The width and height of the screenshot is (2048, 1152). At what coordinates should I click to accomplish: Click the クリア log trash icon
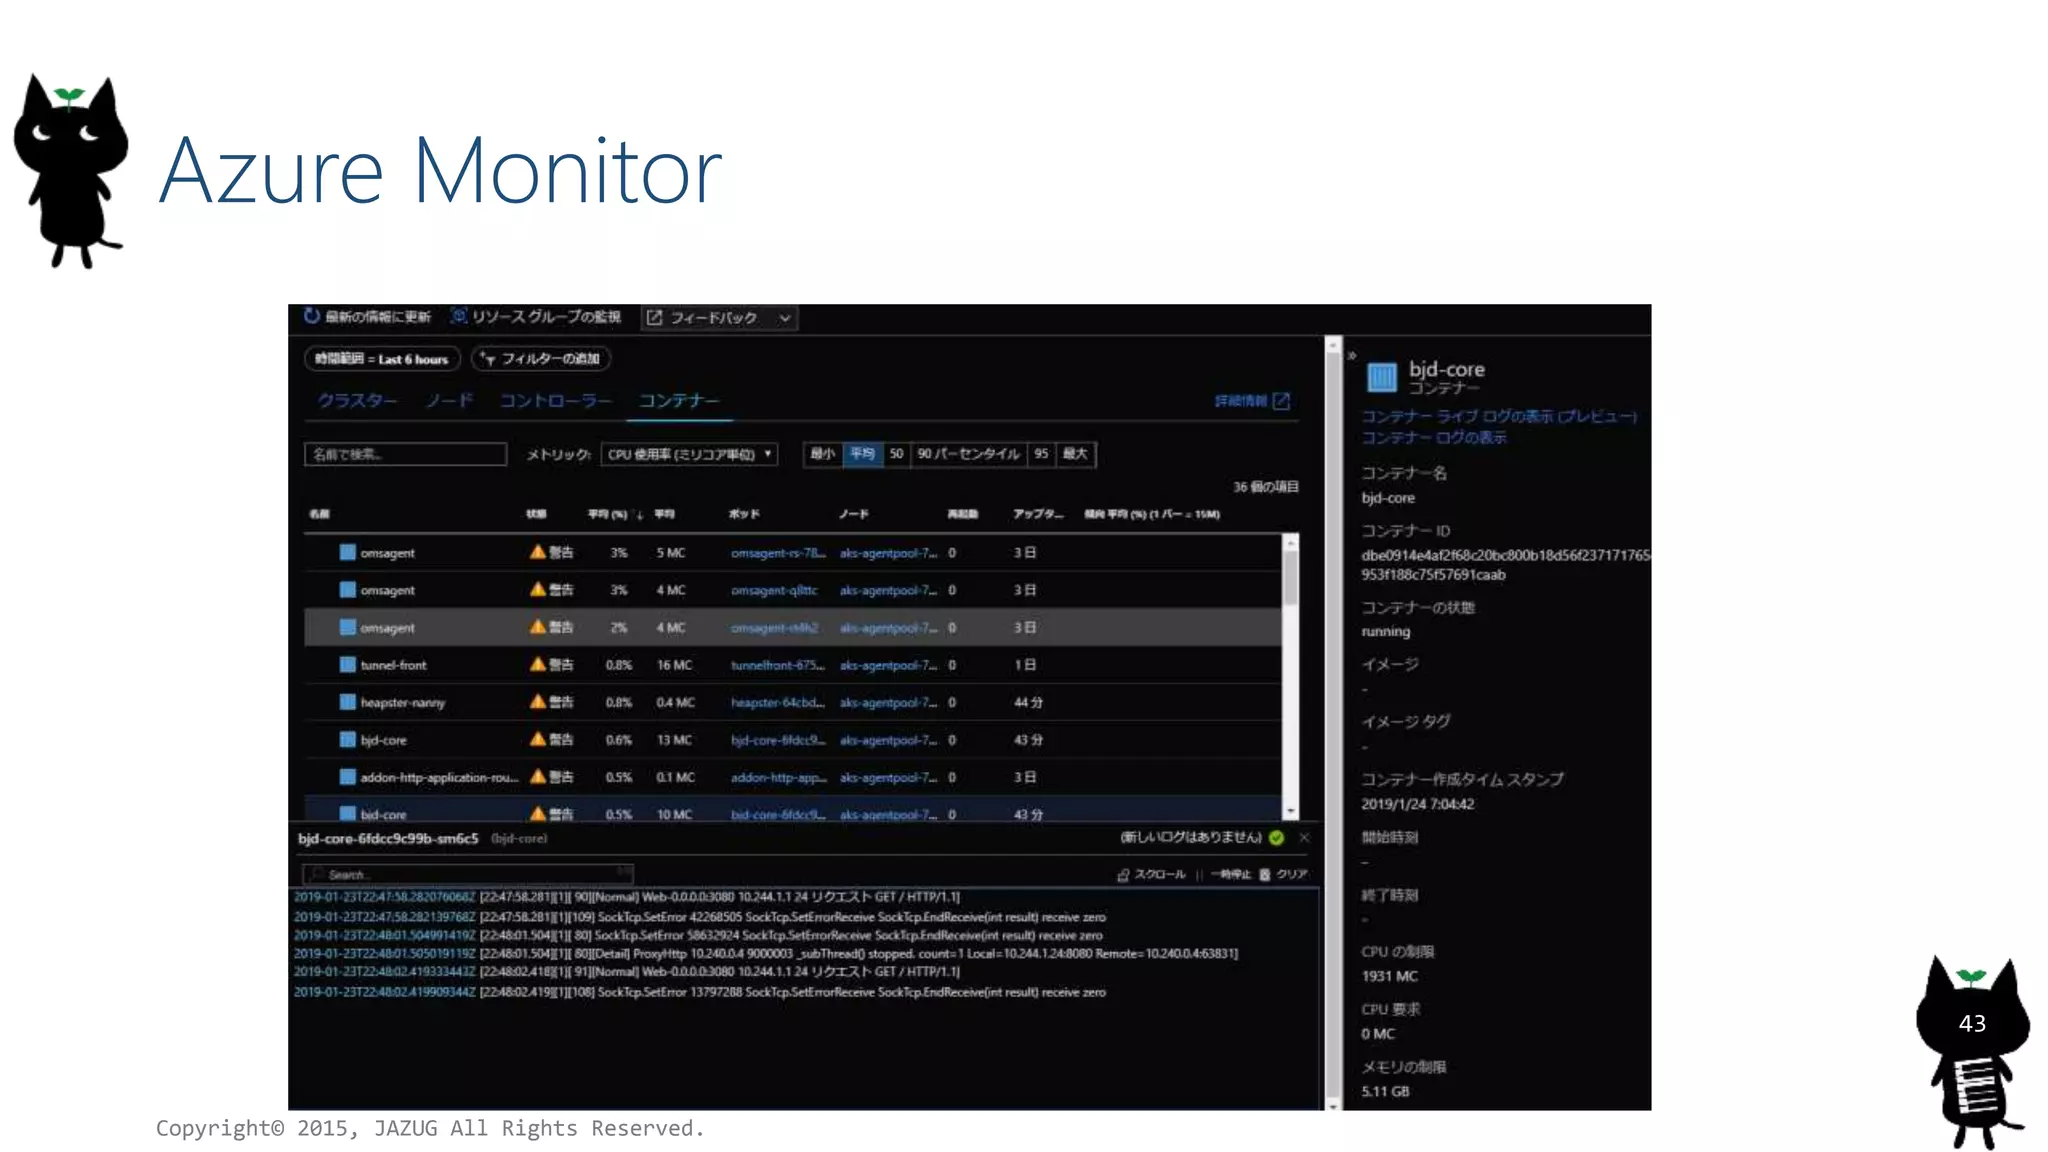[x=1264, y=875]
